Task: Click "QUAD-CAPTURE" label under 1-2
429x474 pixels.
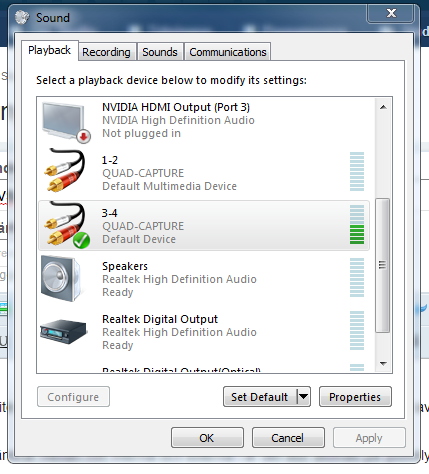Action: pos(143,173)
